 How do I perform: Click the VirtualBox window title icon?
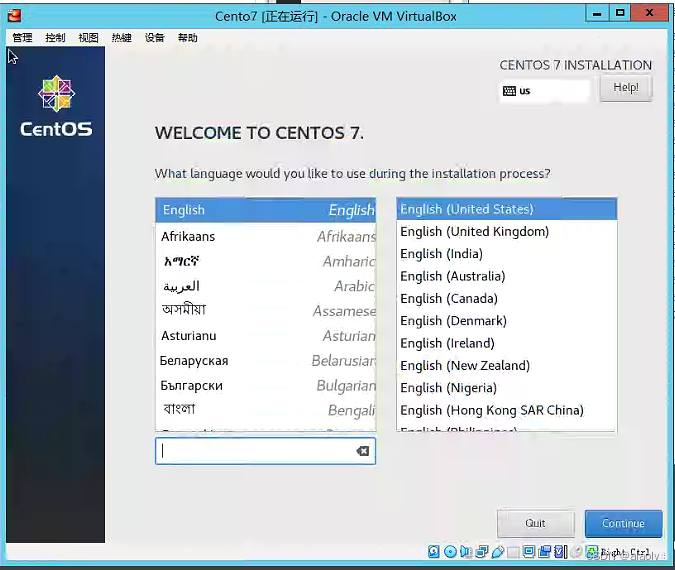14,15
